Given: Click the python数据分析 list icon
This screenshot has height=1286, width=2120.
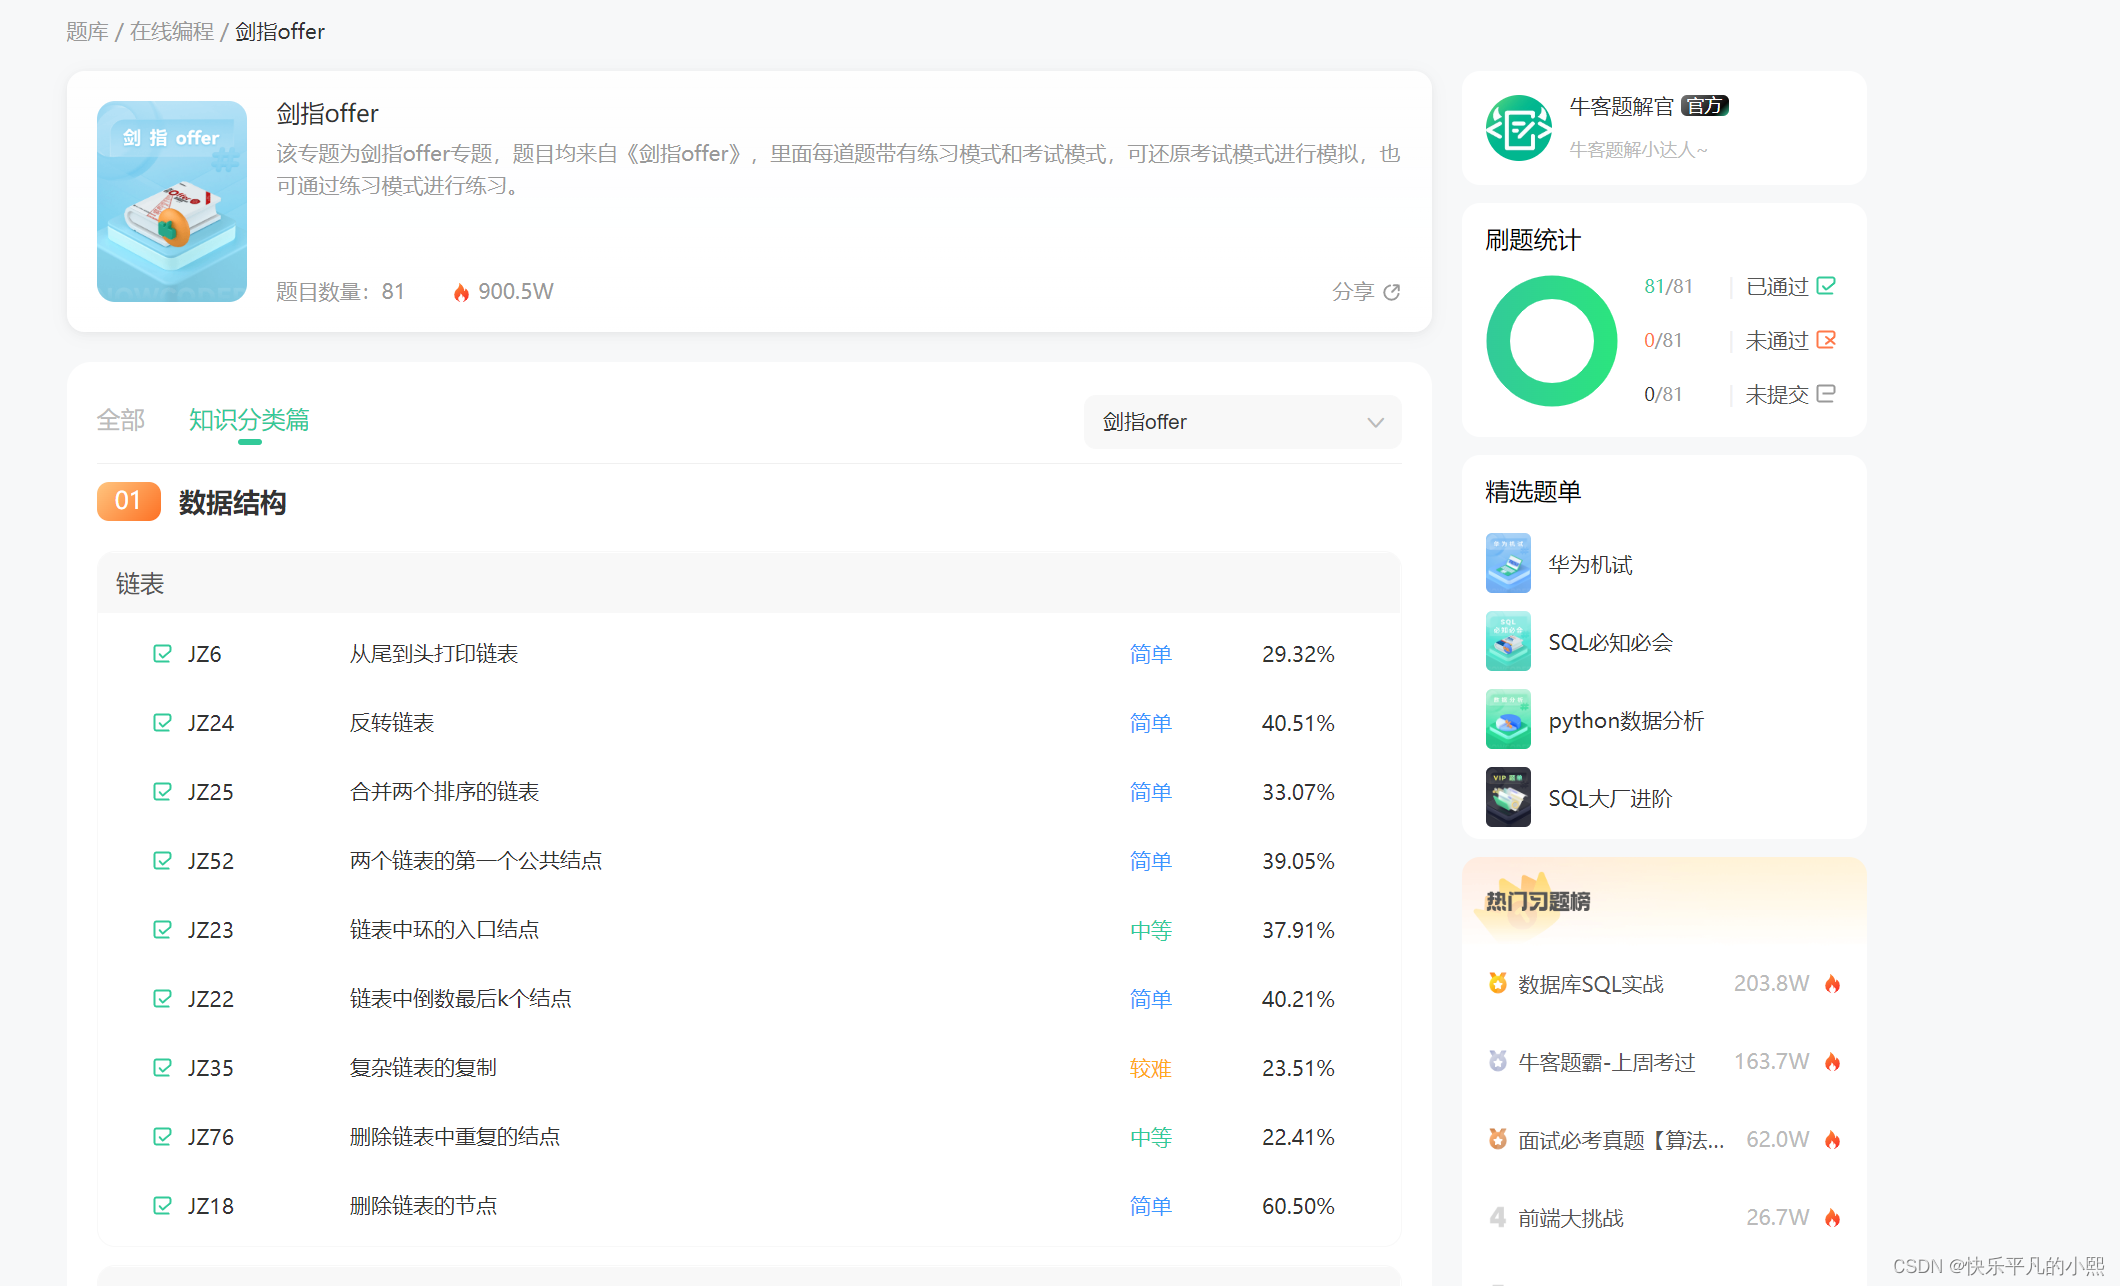Looking at the screenshot, I should (1508, 719).
